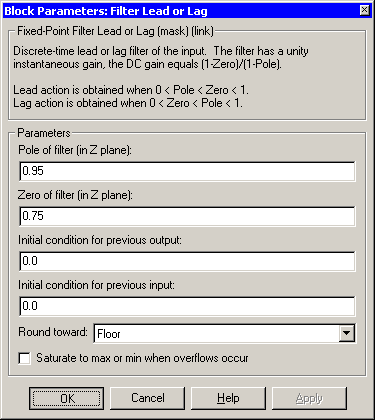Screen dimensions: 375x420
Task: Select the previous output initial condition field
Action: [187, 261]
